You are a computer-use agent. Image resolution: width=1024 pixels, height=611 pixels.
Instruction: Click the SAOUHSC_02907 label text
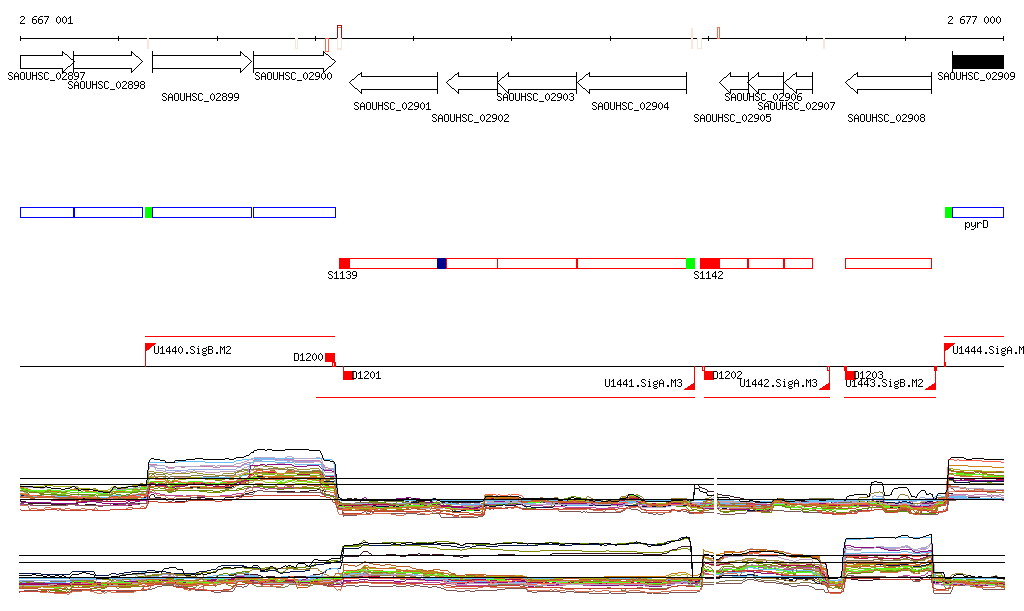click(x=796, y=106)
